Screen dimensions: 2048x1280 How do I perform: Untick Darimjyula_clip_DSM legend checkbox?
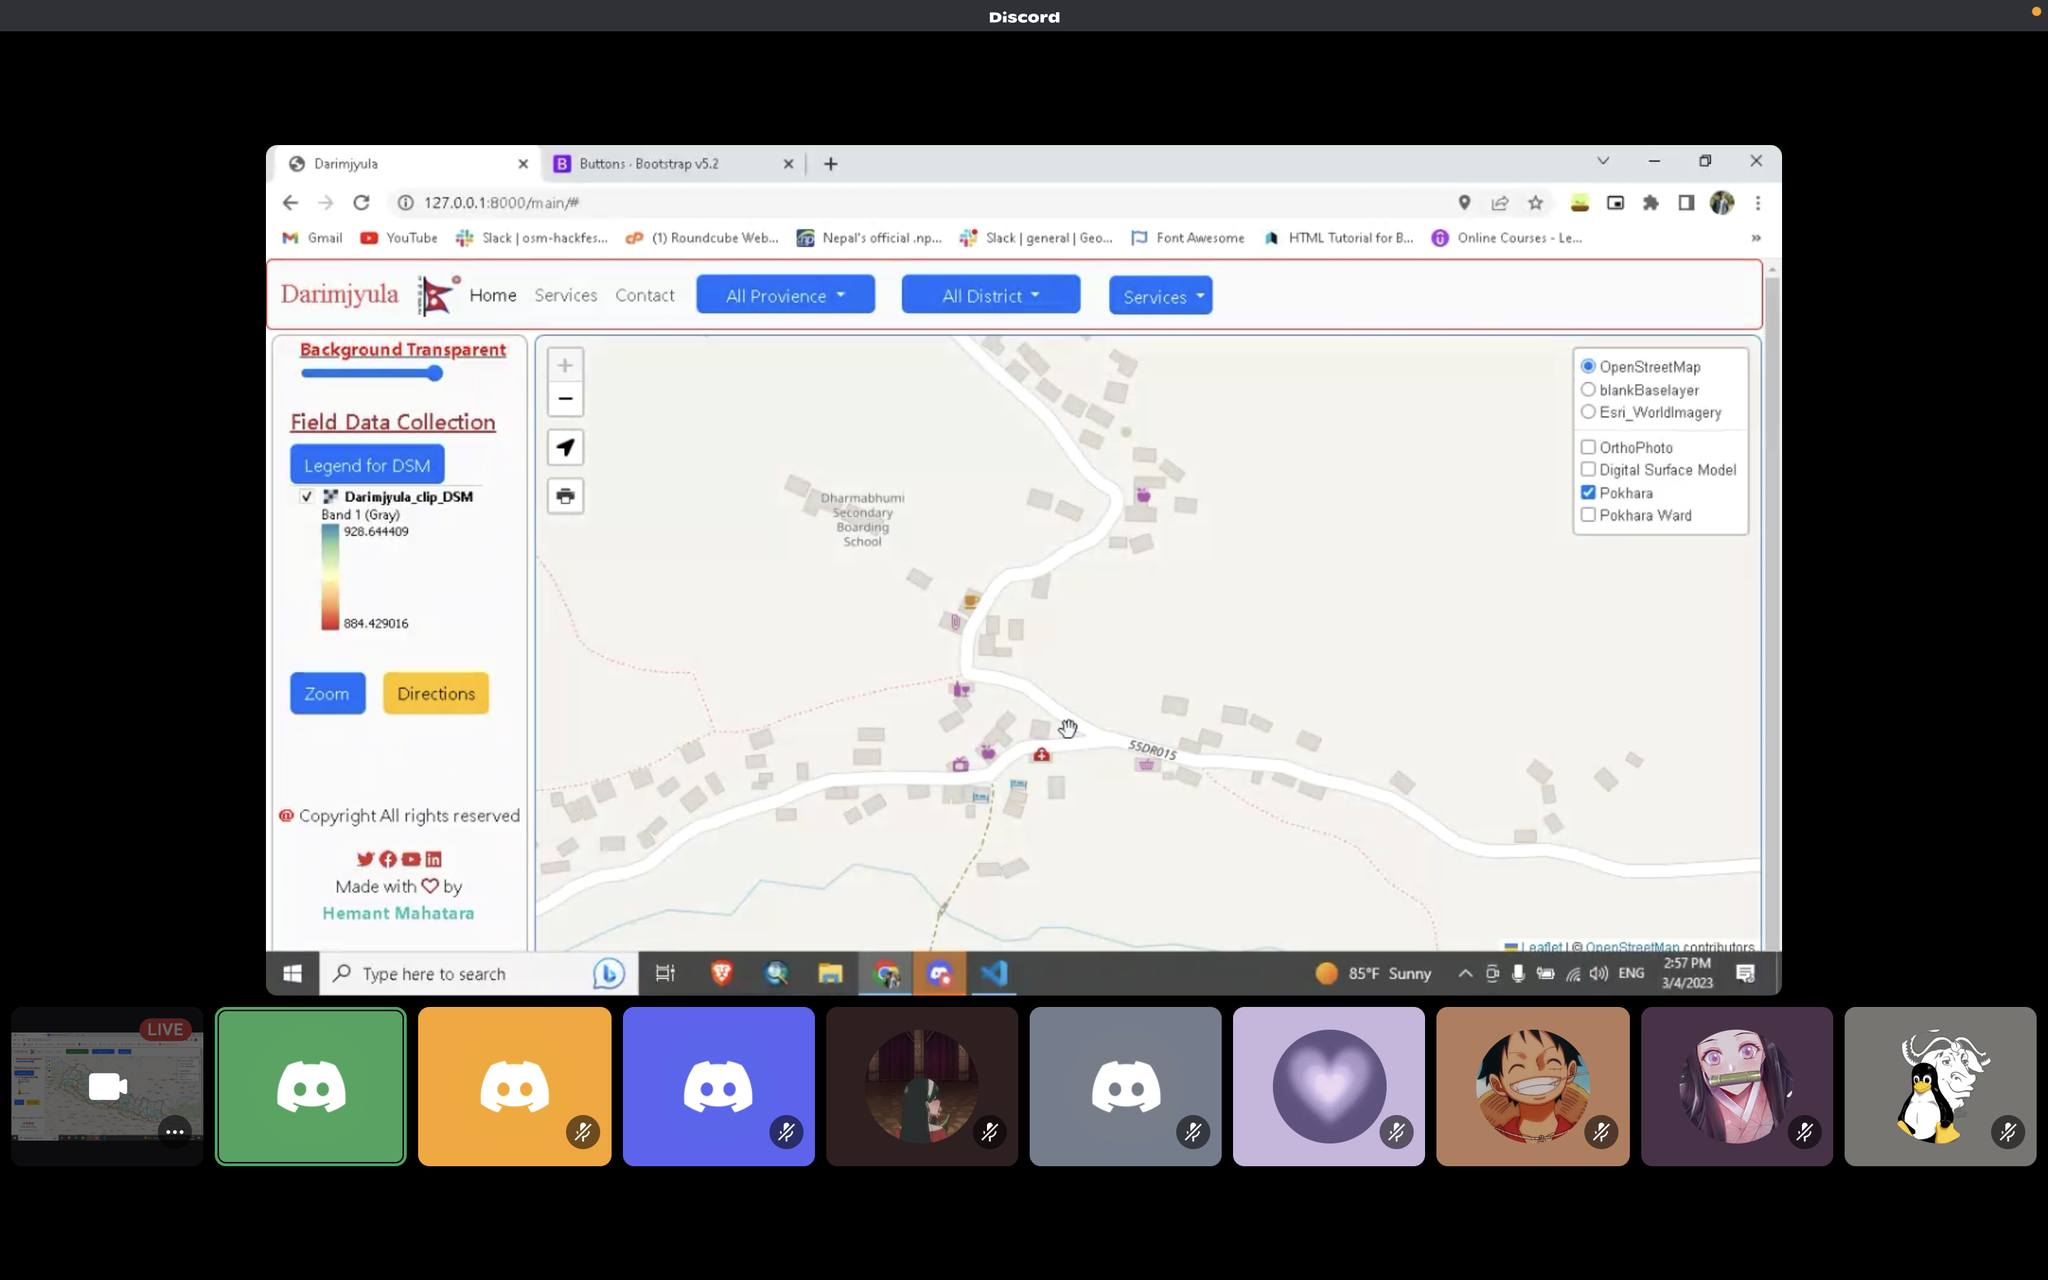click(307, 496)
